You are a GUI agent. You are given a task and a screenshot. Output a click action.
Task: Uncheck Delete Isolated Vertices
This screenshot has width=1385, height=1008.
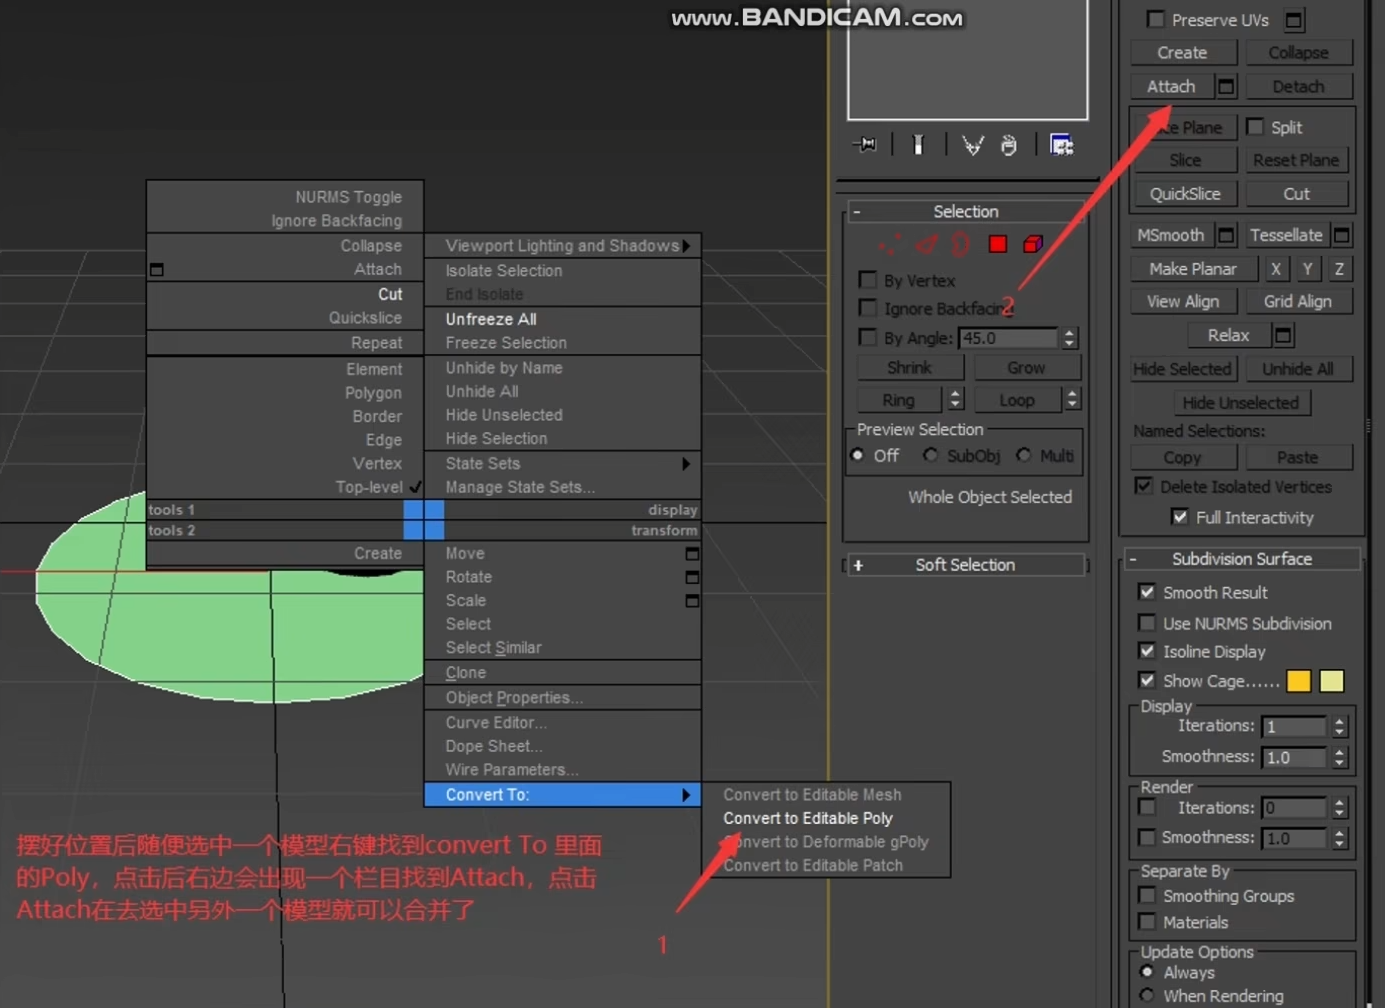pyautogui.click(x=1144, y=486)
